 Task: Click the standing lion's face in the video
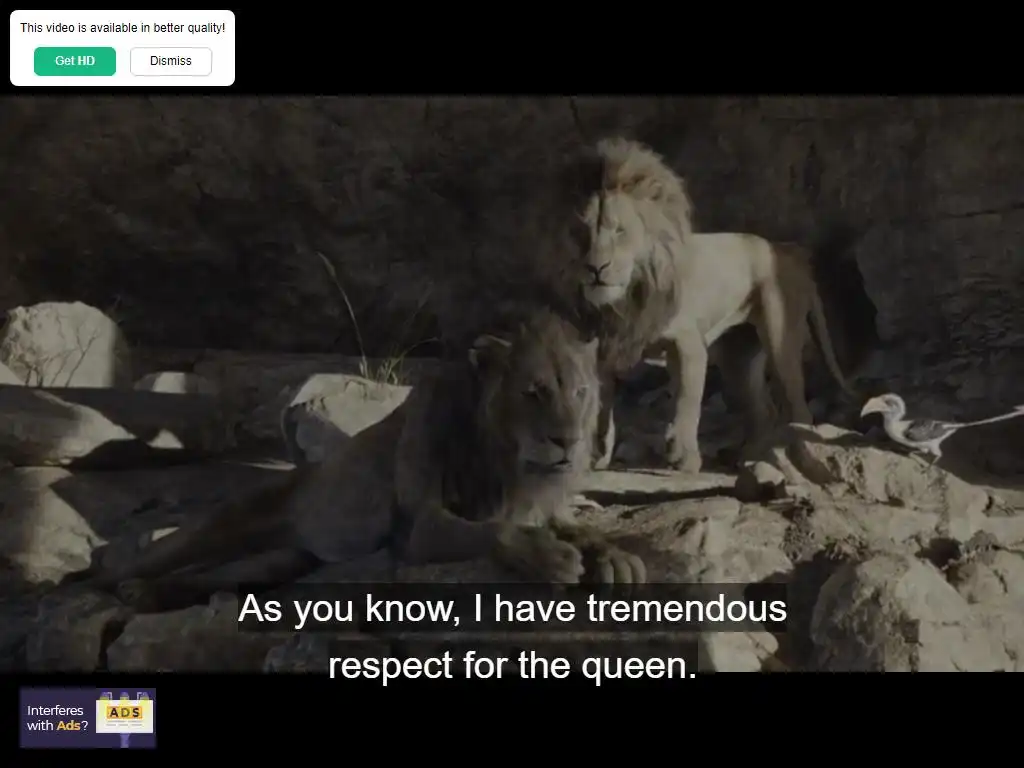tap(606, 251)
